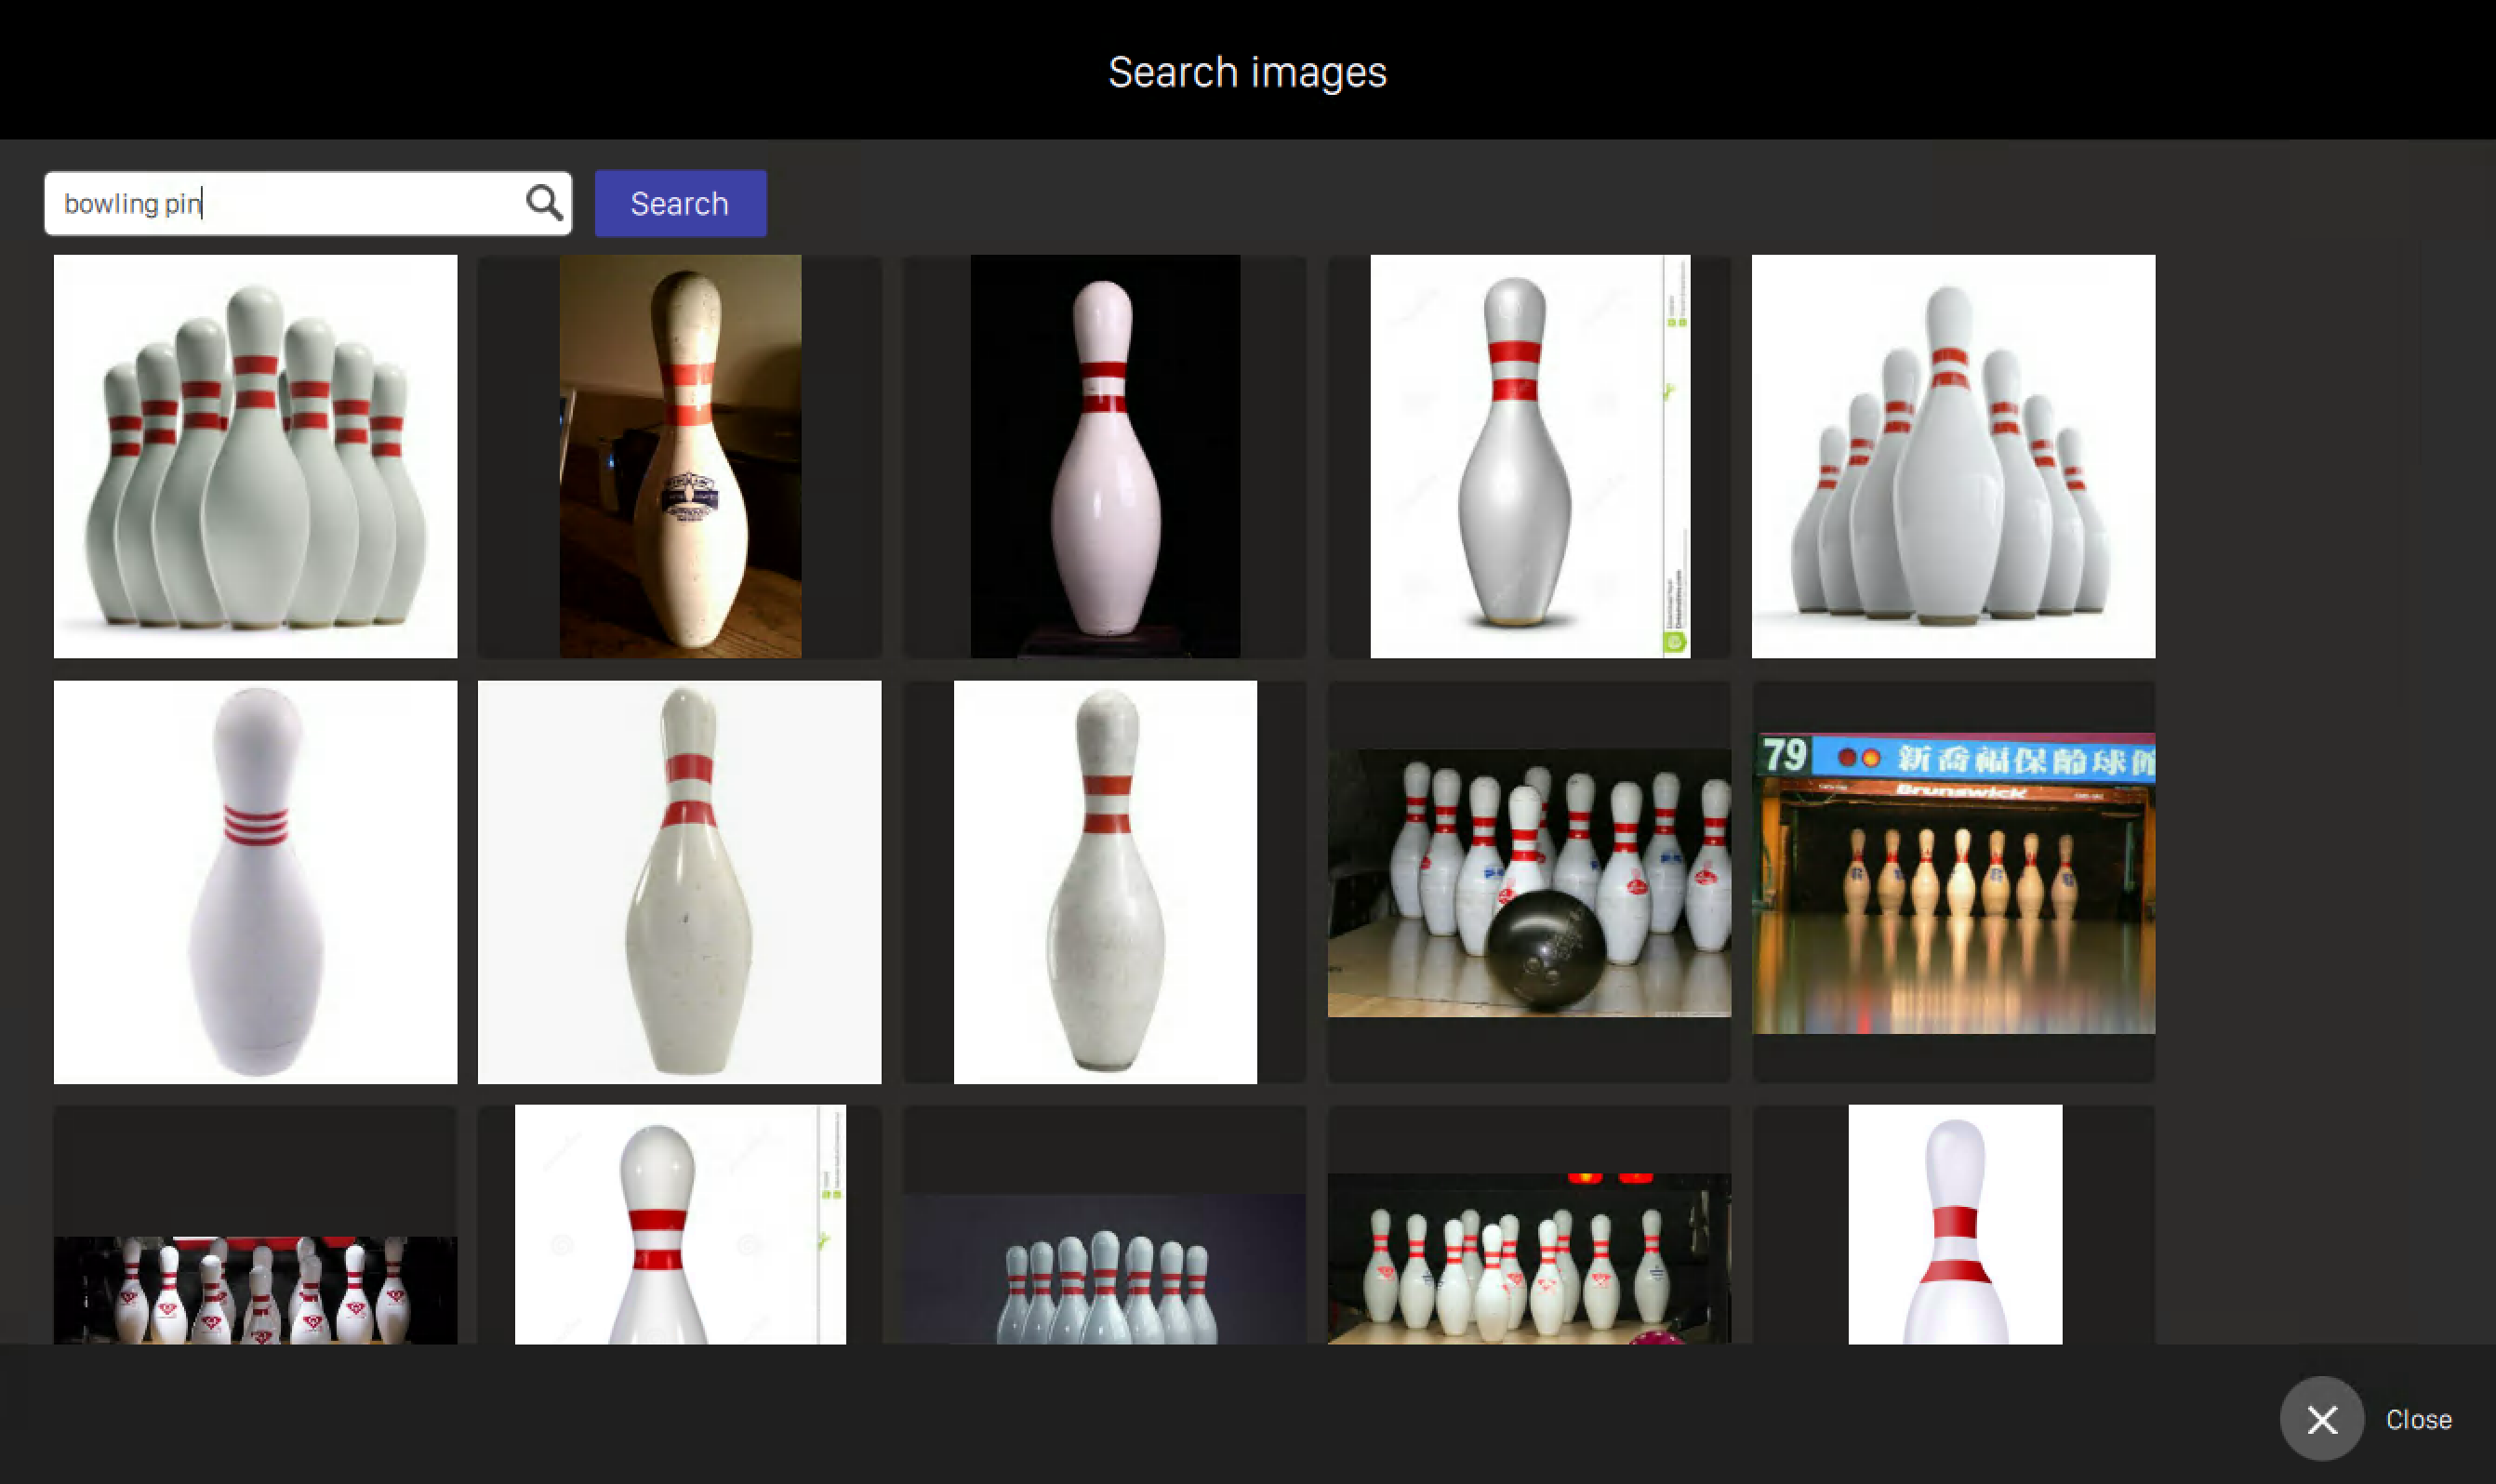This screenshot has height=1484, width=2496.
Task: Select the worn pin on light gray background
Action: click(x=680, y=882)
